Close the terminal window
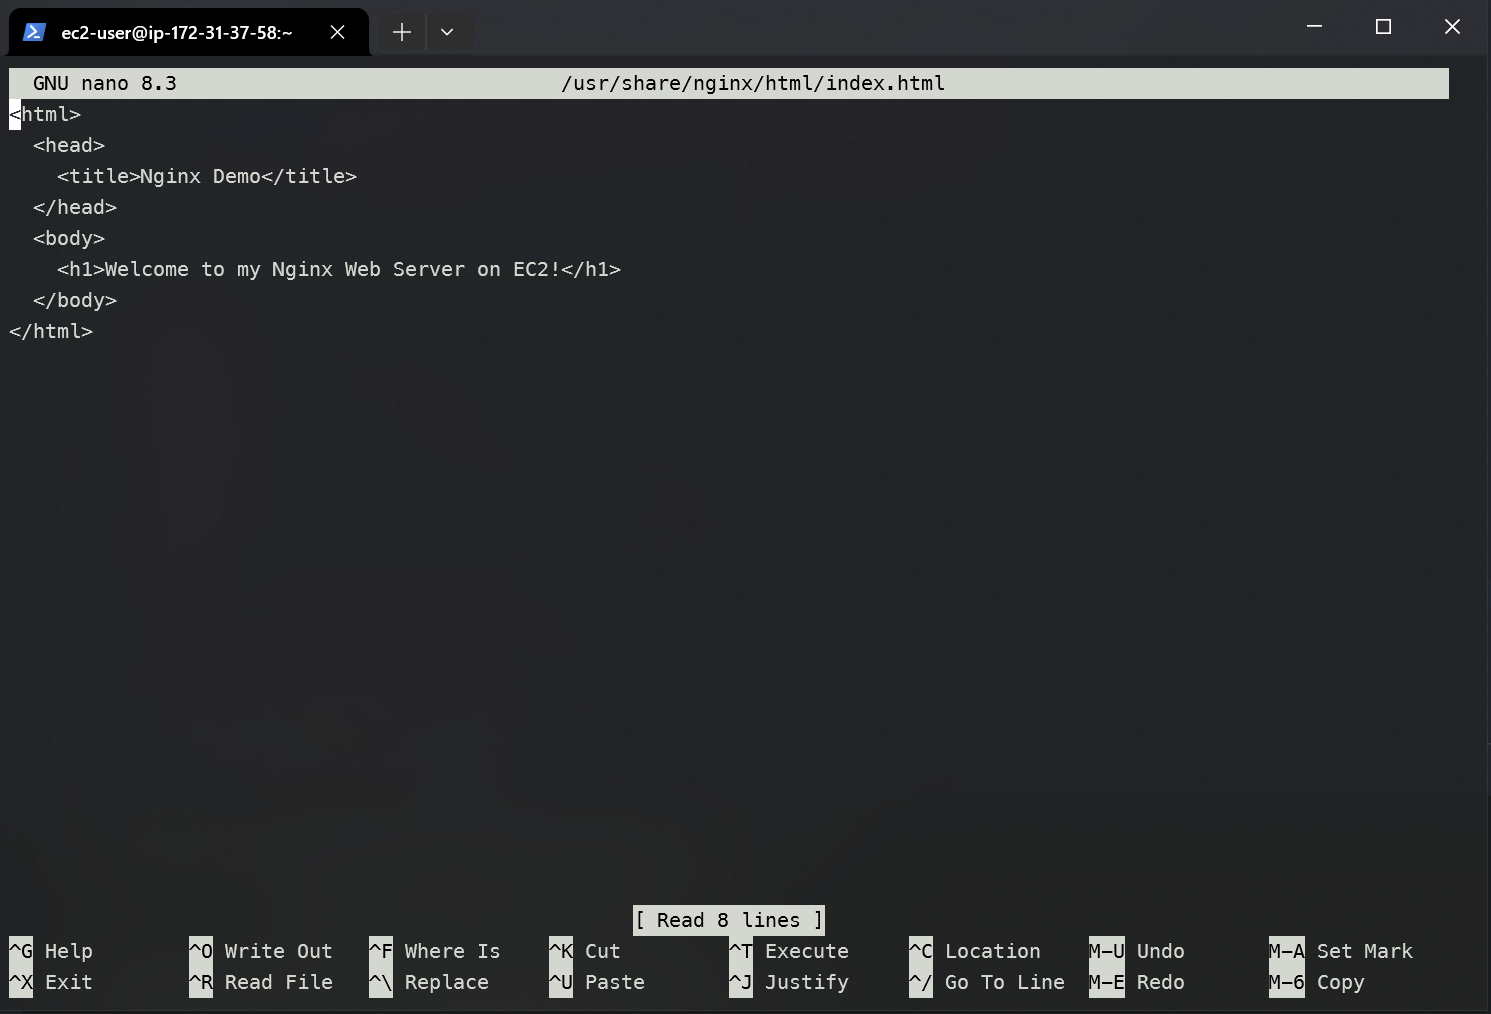Image resolution: width=1491 pixels, height=1014 pixels. click(x=1452, y=27)
